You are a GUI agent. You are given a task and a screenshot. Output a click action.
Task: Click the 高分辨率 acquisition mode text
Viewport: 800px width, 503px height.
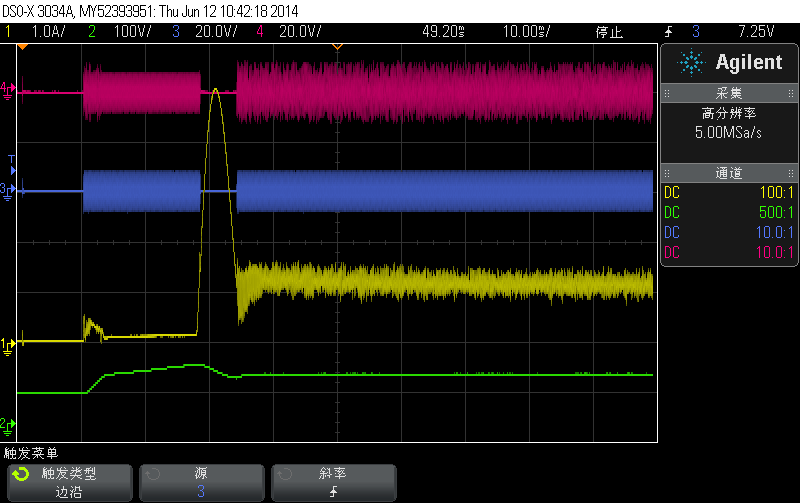click(729, 113)
